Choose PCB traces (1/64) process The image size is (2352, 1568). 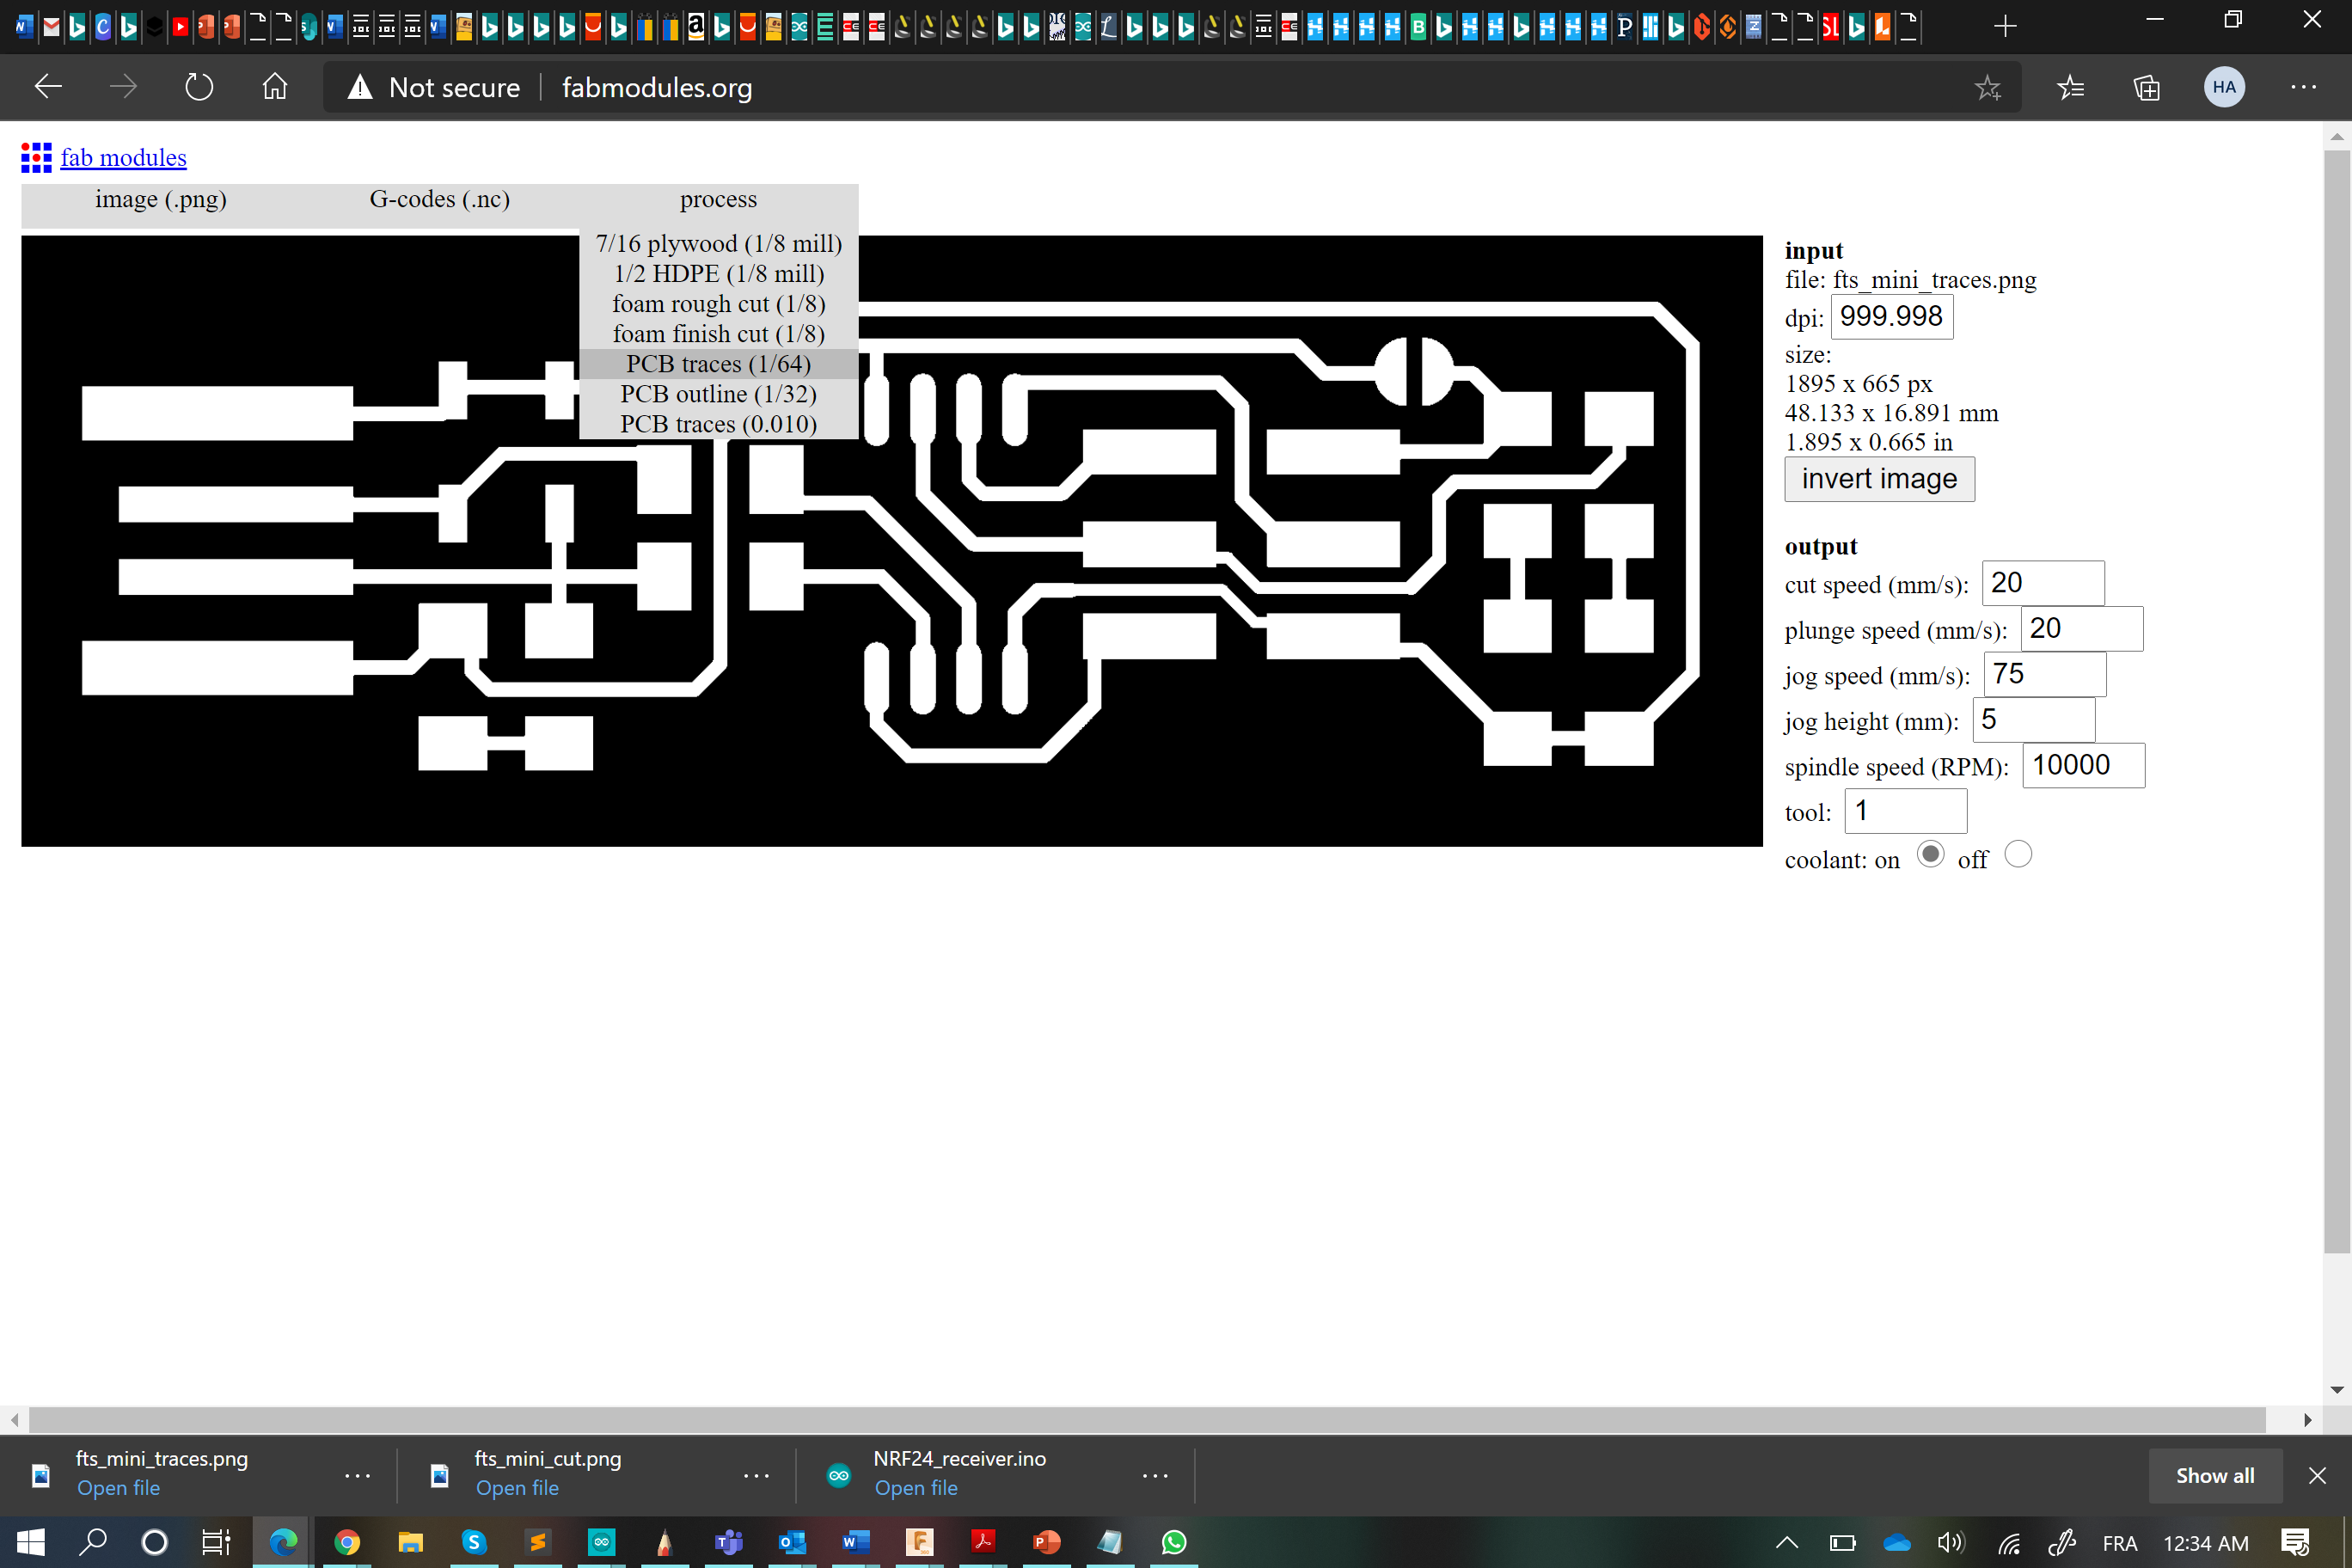718,364
